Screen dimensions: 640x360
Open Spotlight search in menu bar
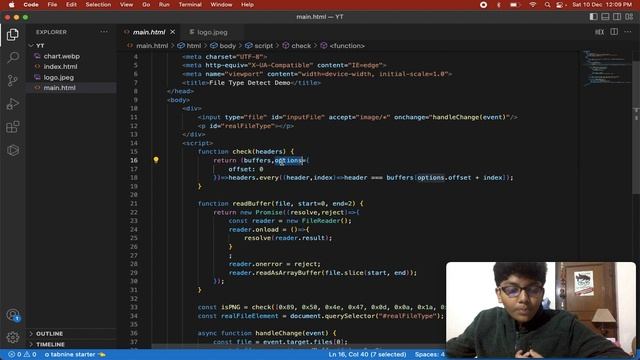[x=547, y=4]
